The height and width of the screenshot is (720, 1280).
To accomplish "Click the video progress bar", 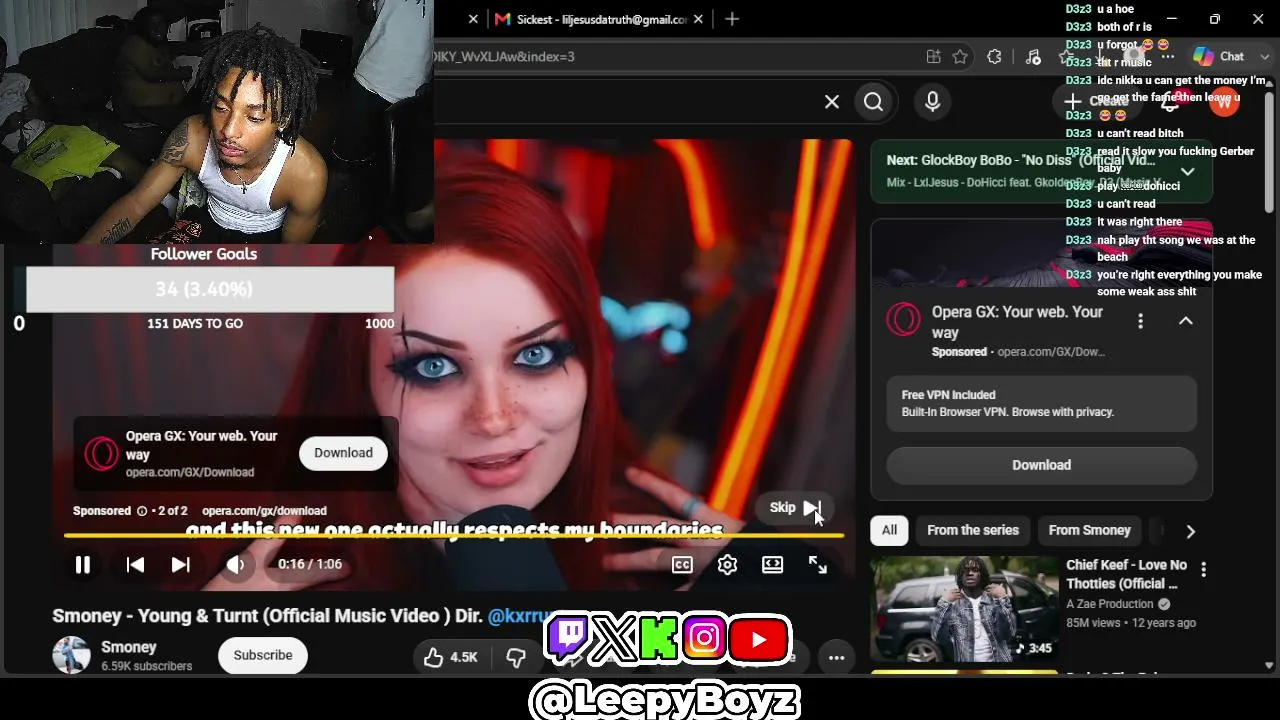I will point(454,536).
